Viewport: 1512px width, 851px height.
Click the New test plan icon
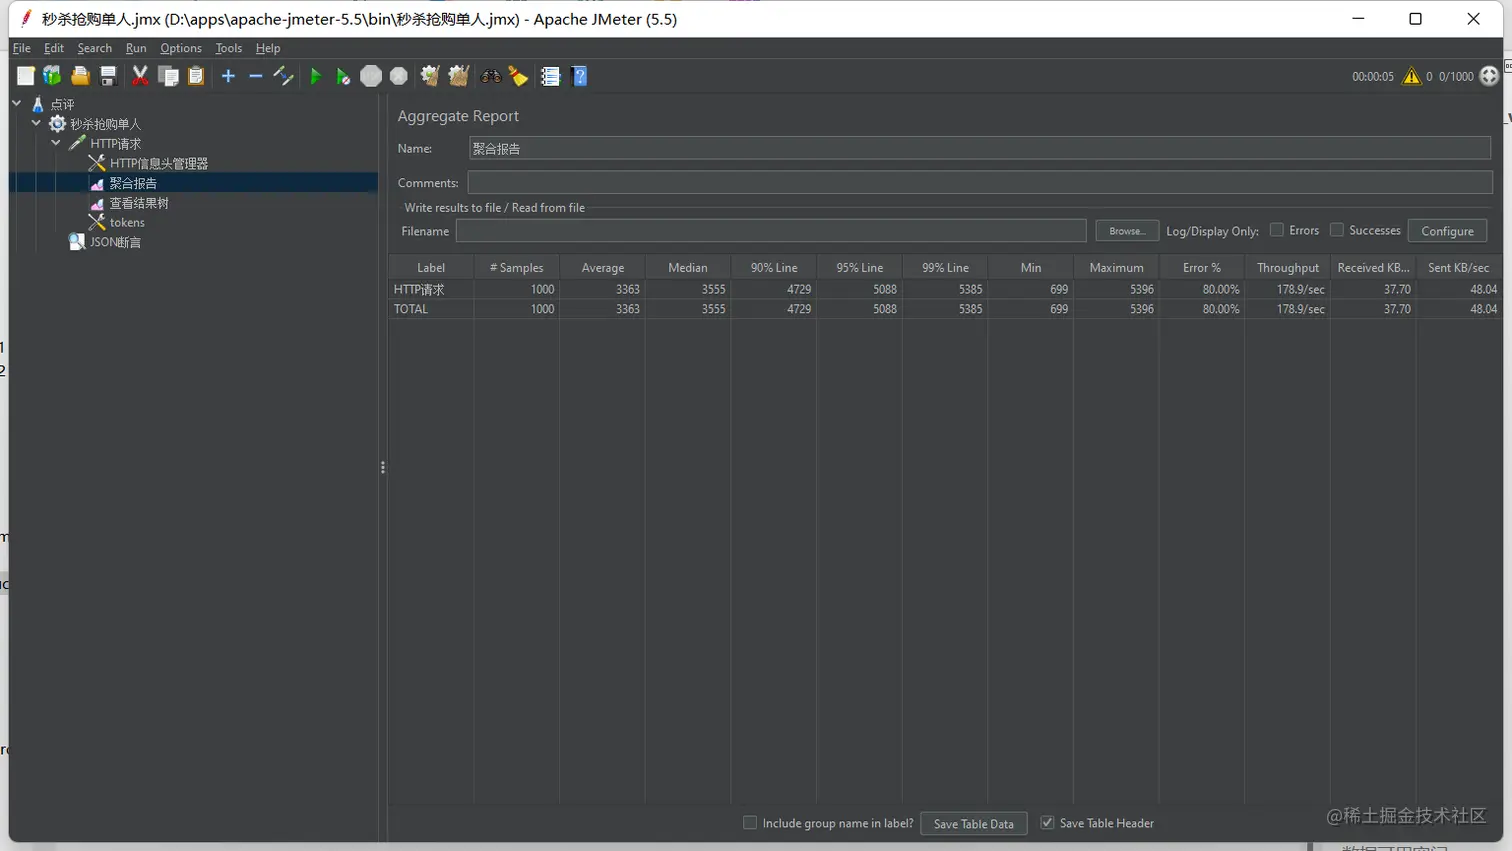coord(26,76)
